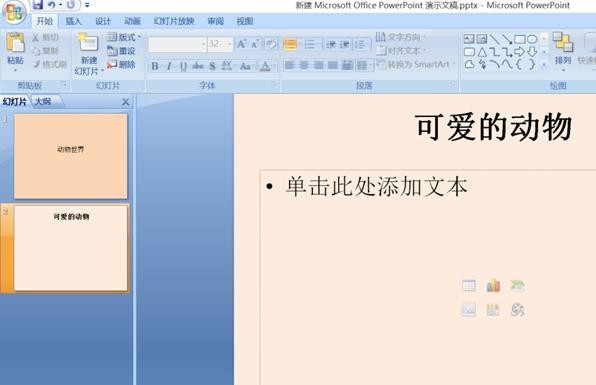Cut the selection with the scissors icon
Image resolution: width=596 pixels, height=385 pixels.
click(x=35, y=37)
